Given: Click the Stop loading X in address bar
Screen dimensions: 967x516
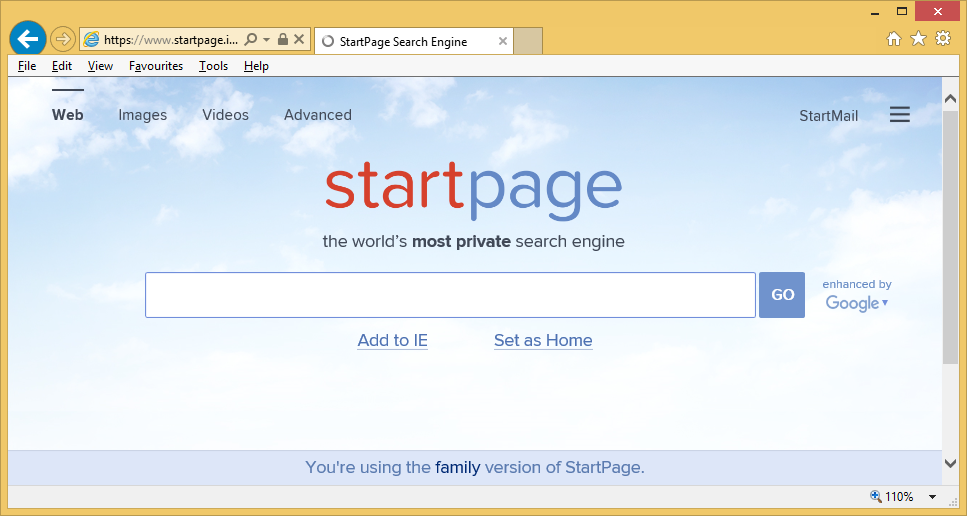Looking at the screenshot, I should tap(299, 39).
